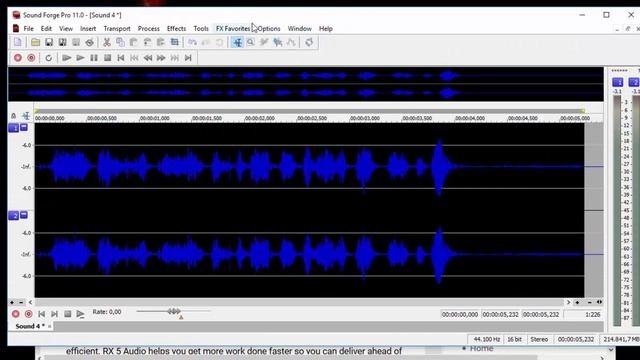
Task: Select the Envelope tool
Action: pyautogui.click(x=291, y=42)
